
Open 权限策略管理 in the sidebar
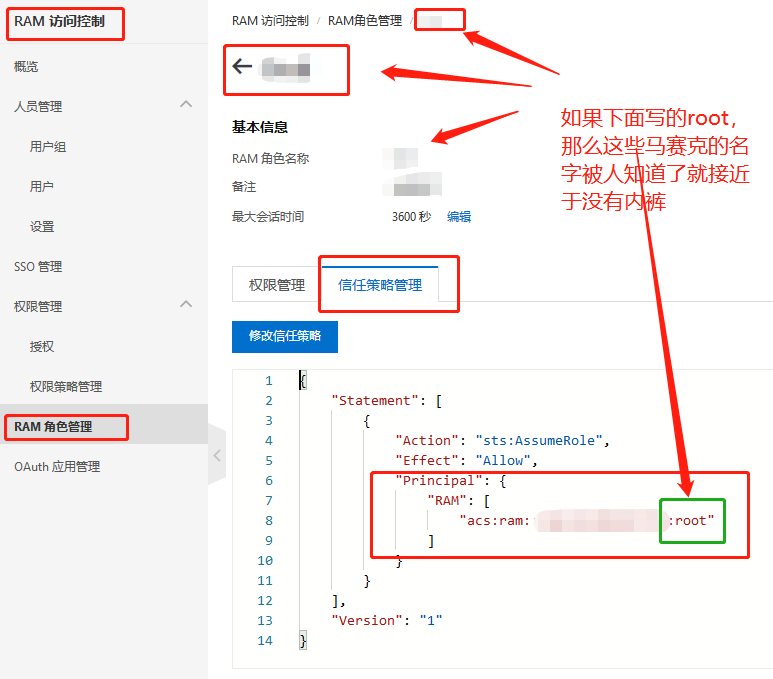[x=66, y=387]
